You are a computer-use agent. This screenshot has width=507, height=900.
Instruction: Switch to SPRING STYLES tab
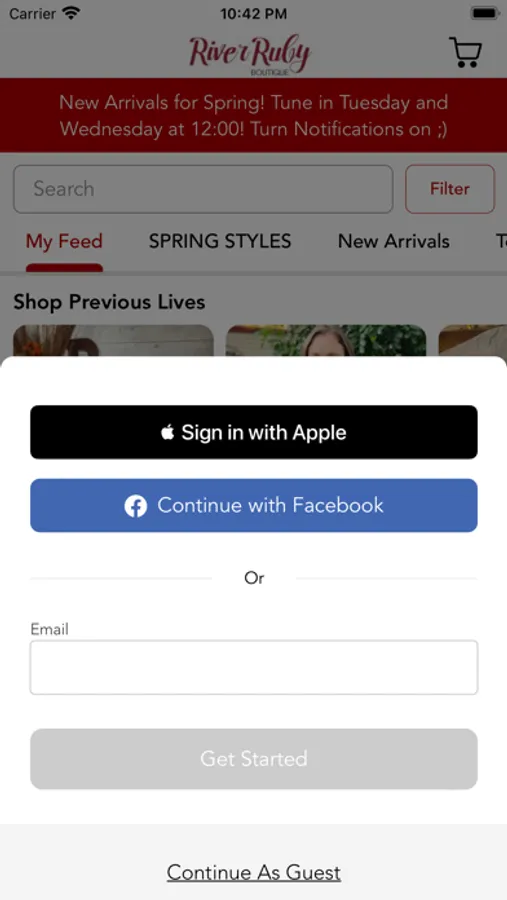[220, 241]
